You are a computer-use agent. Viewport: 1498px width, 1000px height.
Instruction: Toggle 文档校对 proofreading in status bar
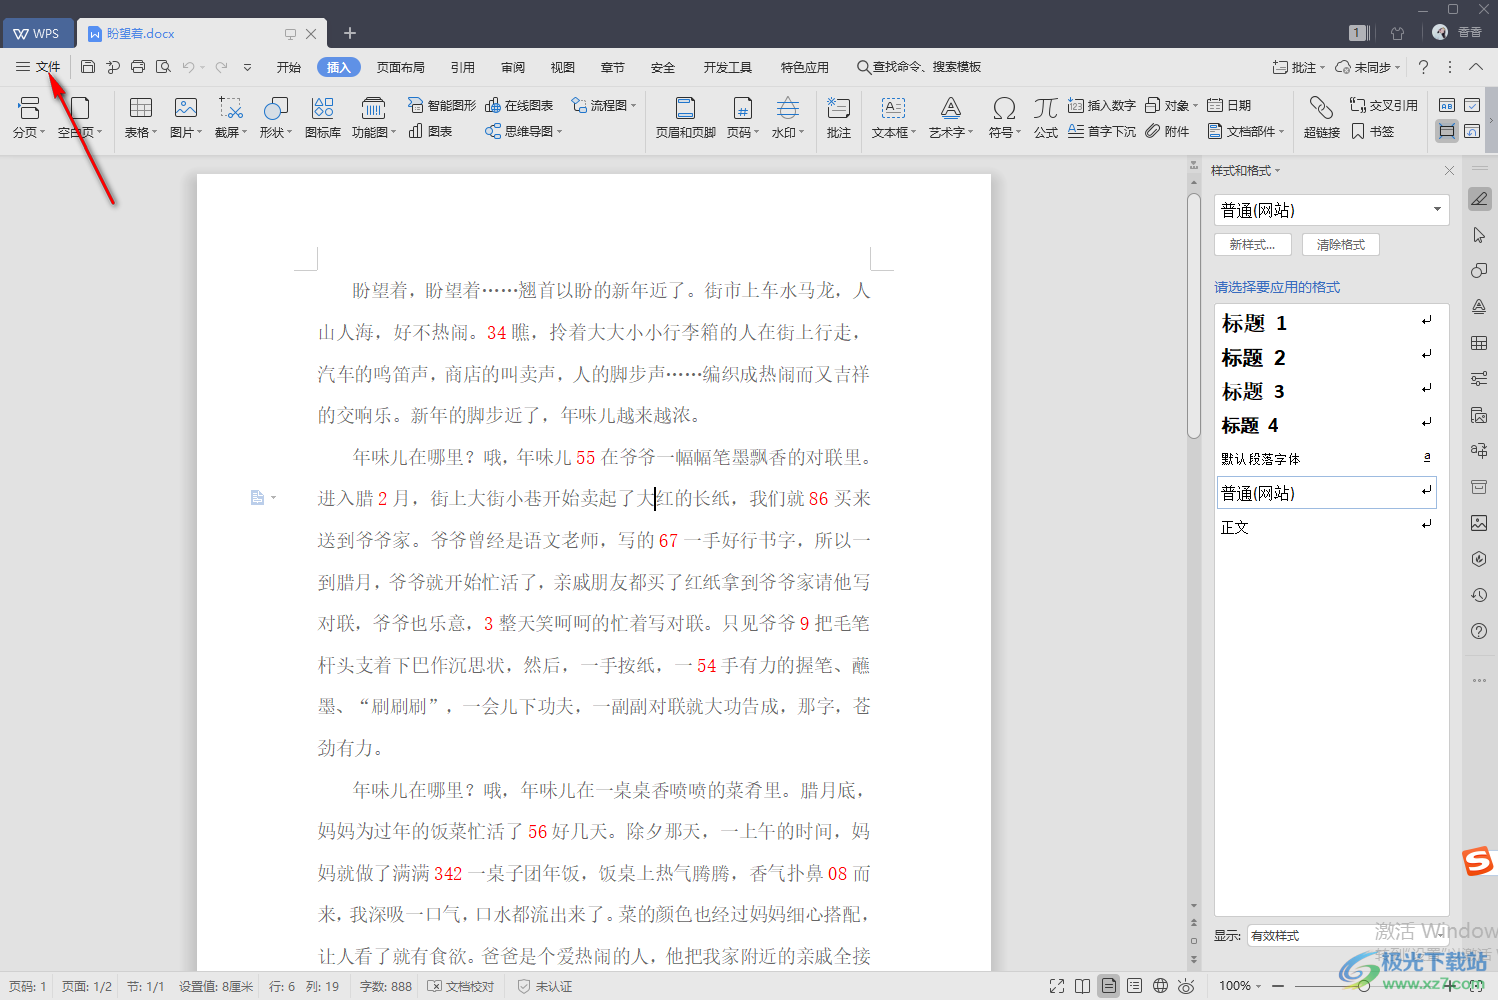coord(461,986)
